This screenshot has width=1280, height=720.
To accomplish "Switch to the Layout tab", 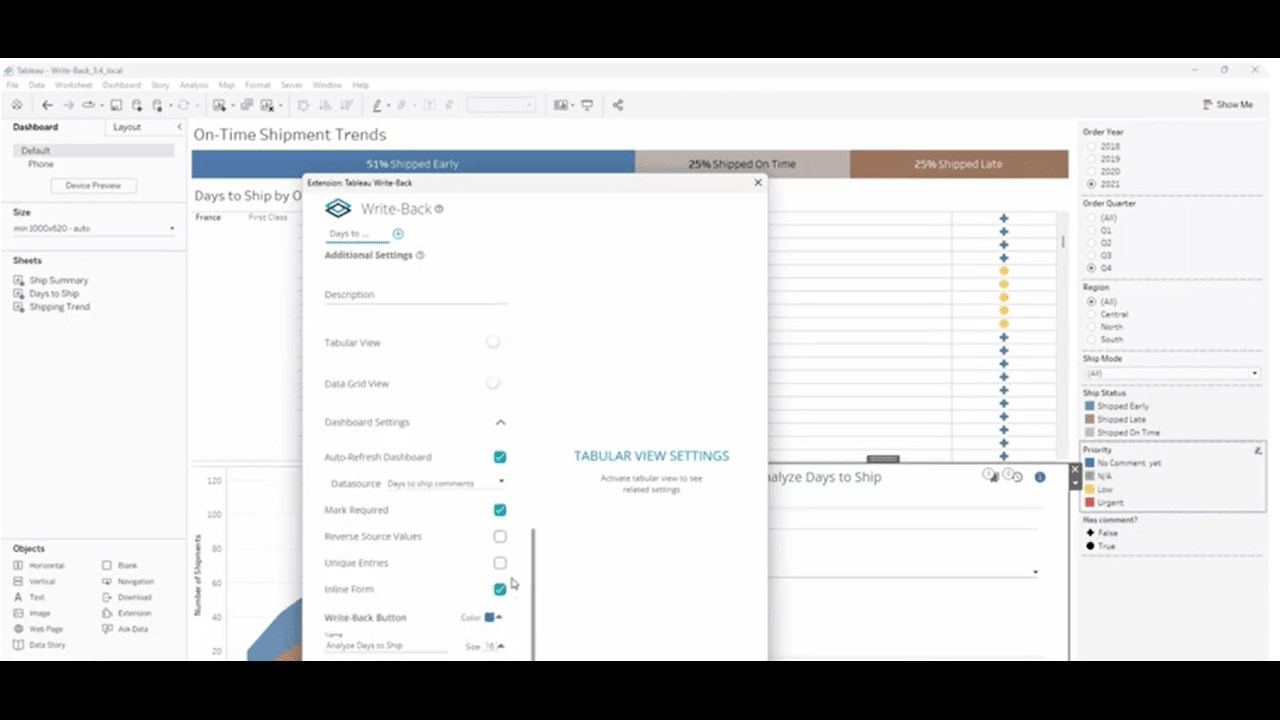I will tap(127, 127).
